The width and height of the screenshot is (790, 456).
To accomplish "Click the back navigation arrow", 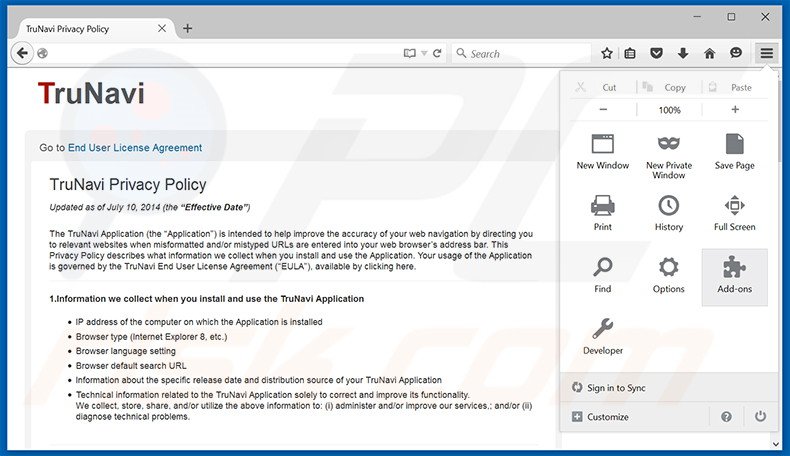I will pos(22,53).
